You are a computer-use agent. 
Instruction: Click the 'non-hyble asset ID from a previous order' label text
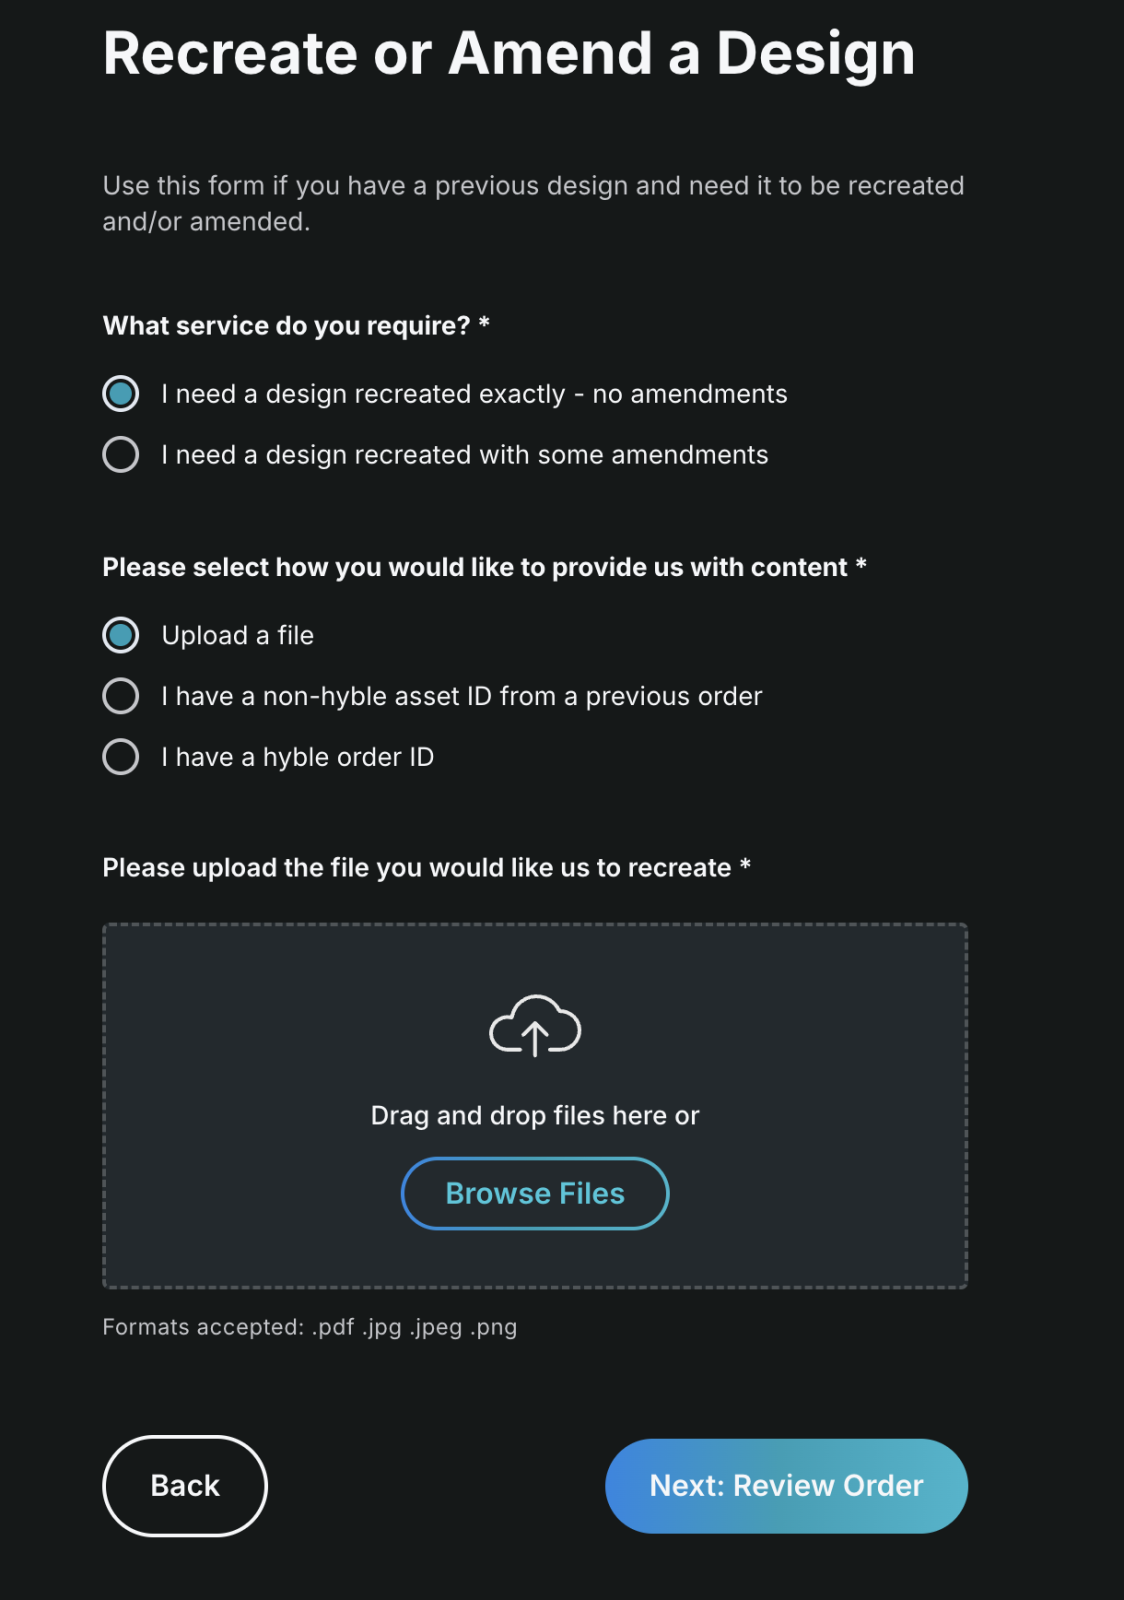click(462, 696)
